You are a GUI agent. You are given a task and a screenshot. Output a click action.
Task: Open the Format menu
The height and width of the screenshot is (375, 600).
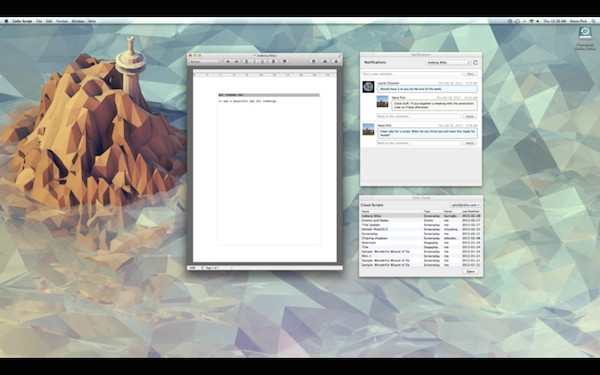(x=62, y=21)
